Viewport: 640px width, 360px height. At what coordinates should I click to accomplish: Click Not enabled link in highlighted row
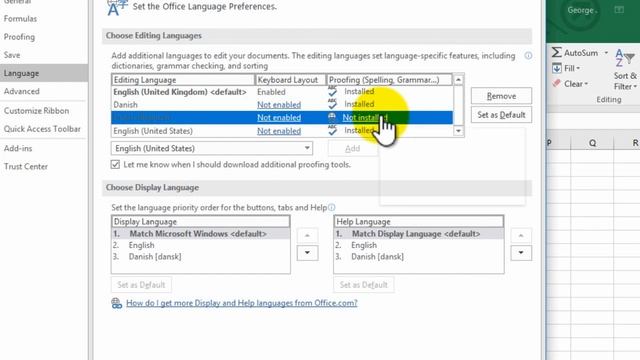pyautogui.click(x=279, y=118)
